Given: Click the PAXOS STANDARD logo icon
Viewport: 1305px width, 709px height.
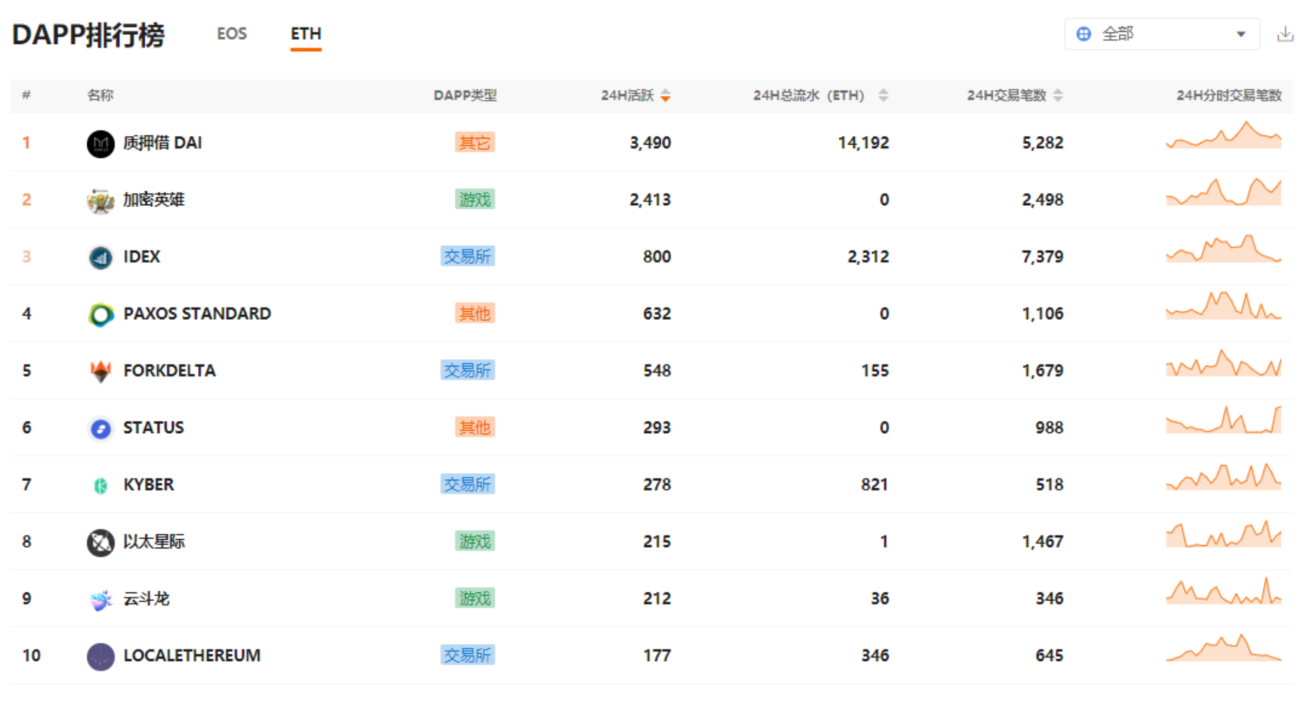Looking at the screenshot, I should pos(101,315).
